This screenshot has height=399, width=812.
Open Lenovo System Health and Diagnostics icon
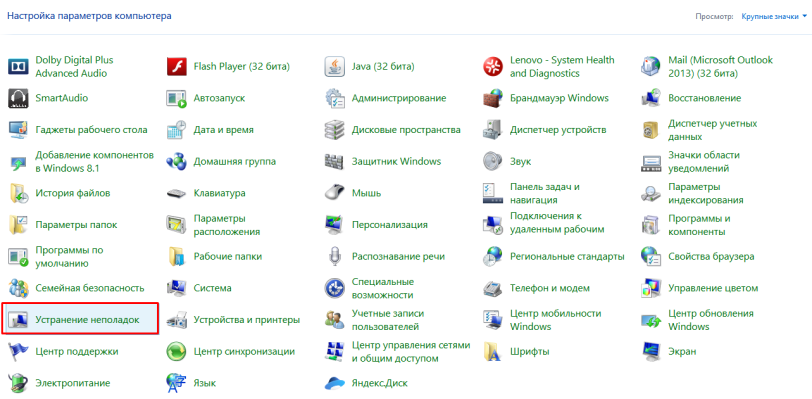coord(493,66)
